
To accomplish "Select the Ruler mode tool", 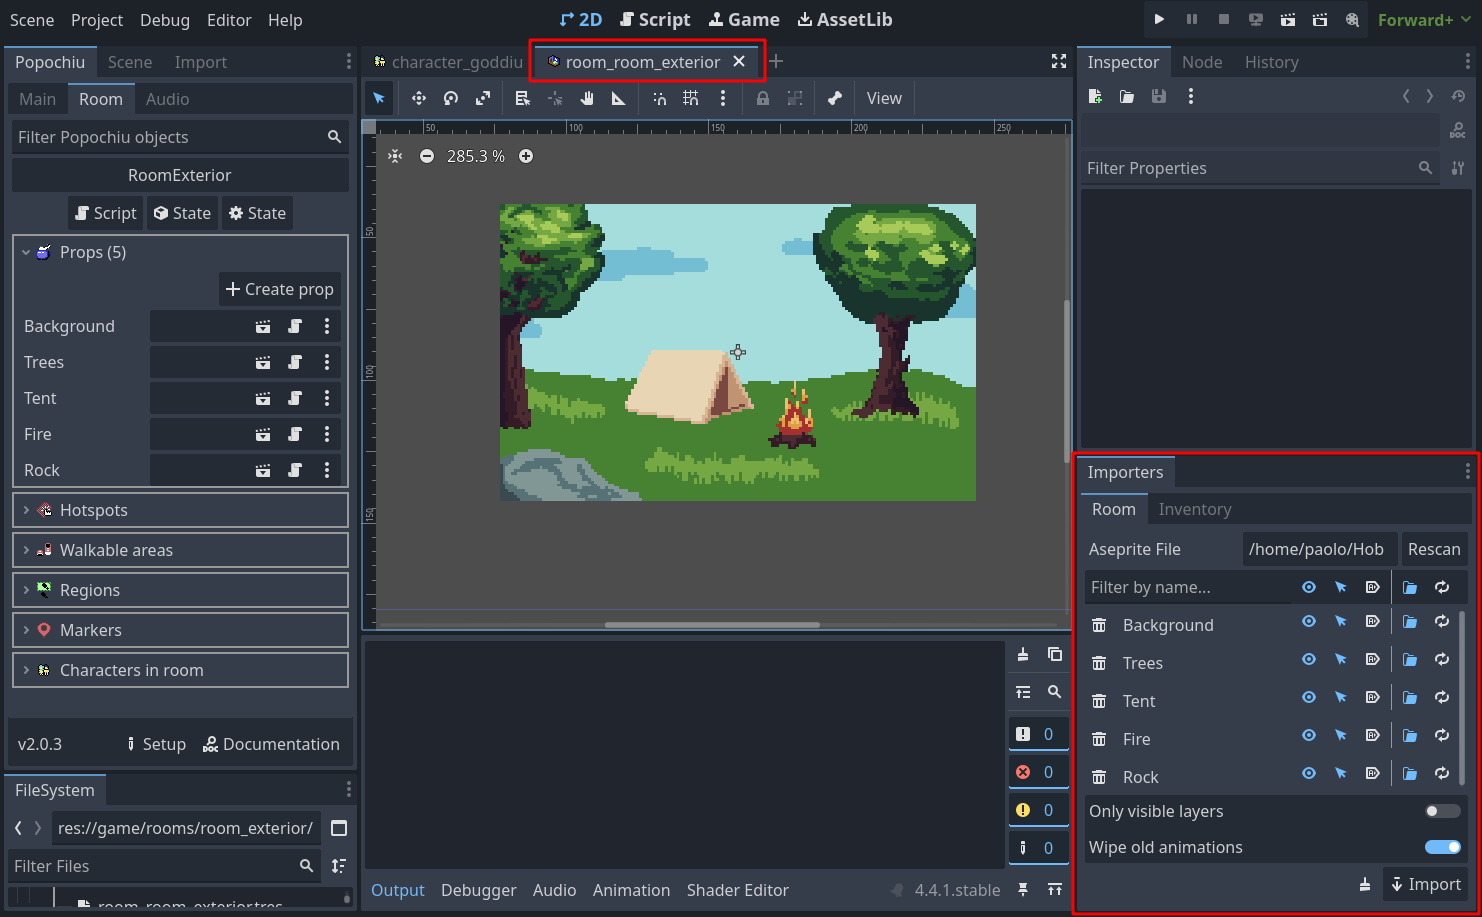I will (619, 98).
